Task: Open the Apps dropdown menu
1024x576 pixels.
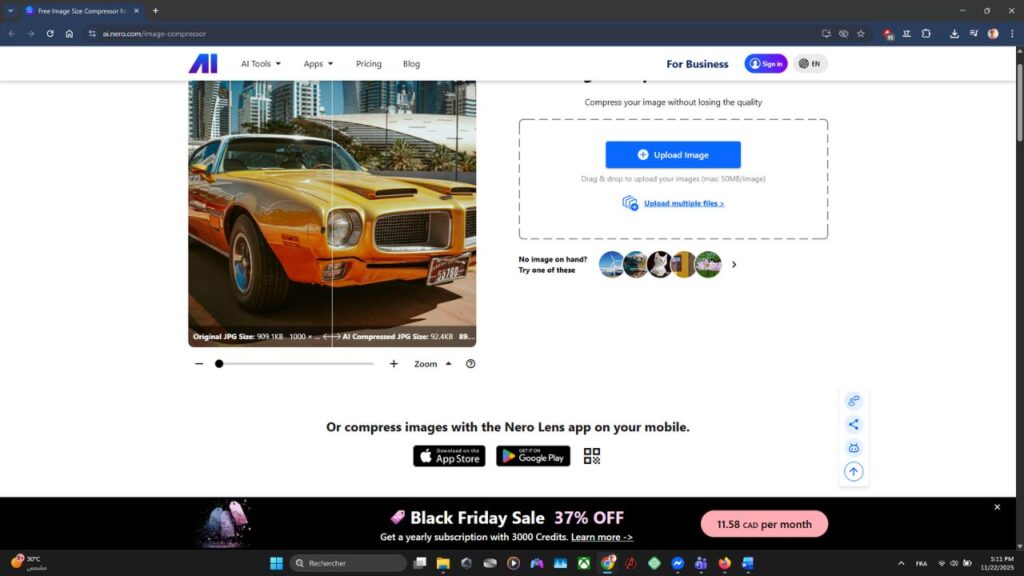Action: pyautogui.click(x=318, y=64)
